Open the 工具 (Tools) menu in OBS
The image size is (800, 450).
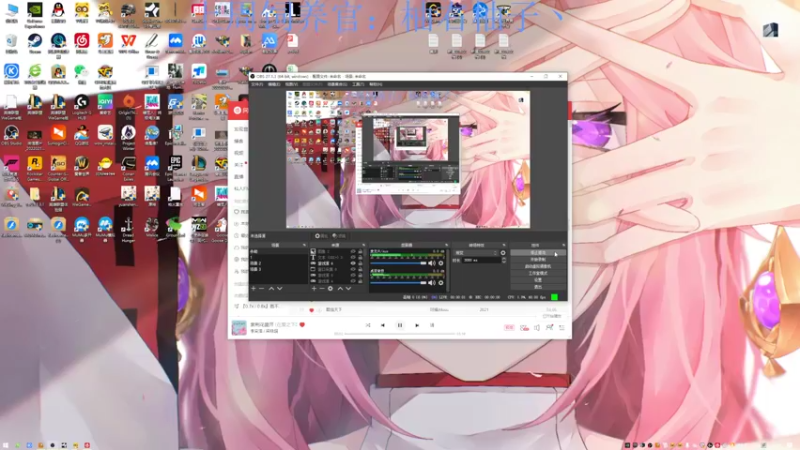(x=358, y=84)
